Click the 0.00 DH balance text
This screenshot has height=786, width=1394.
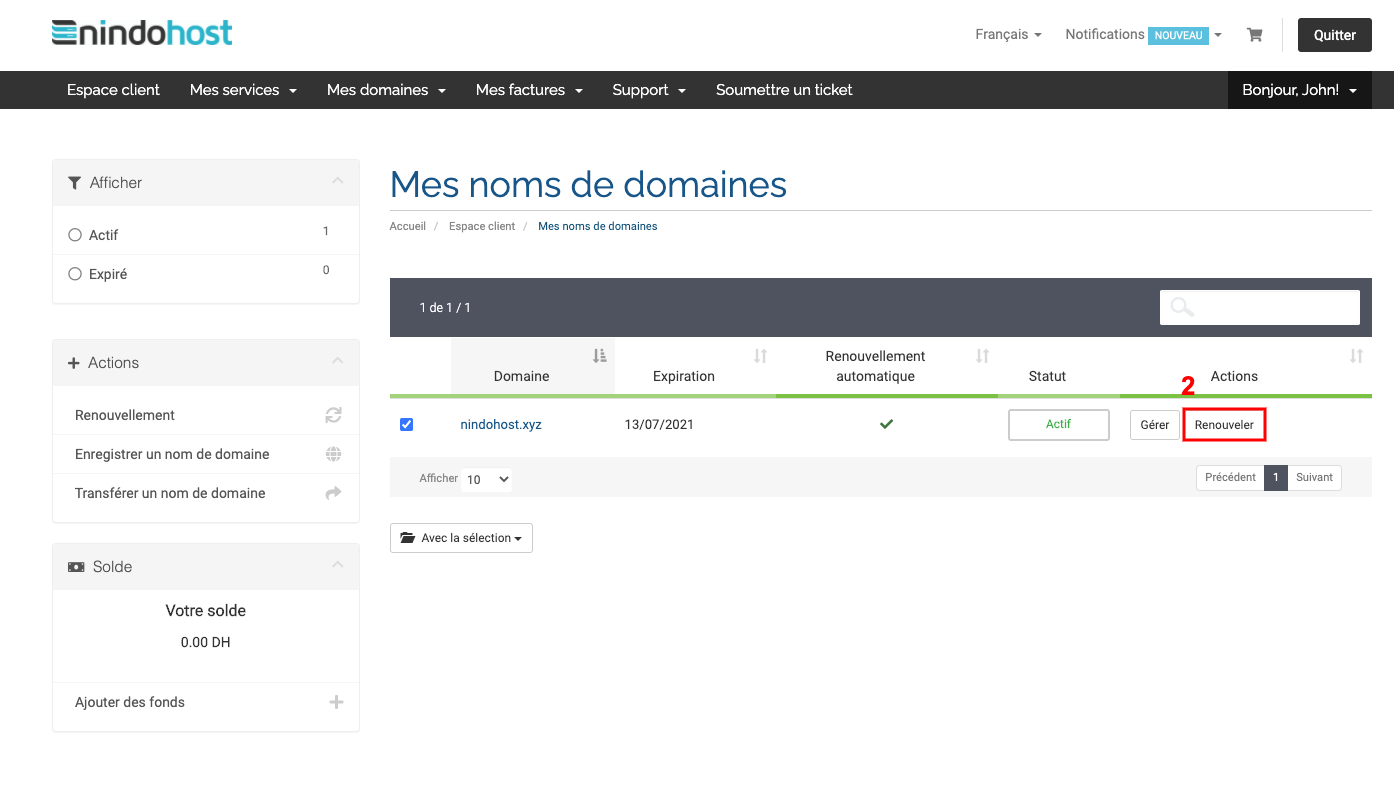[206, 642]
